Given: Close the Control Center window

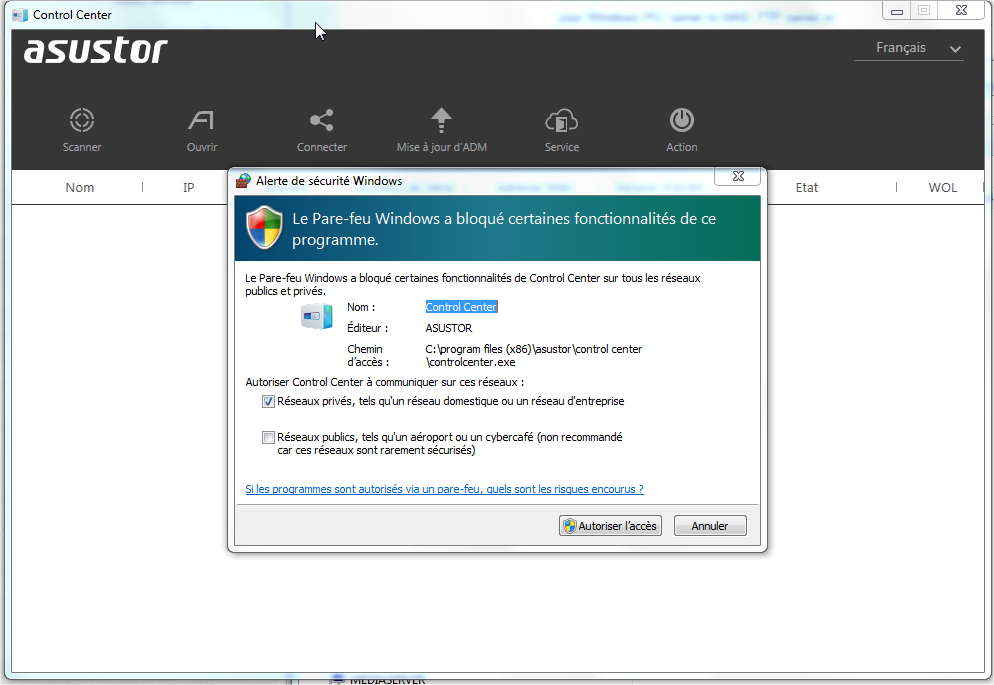Looking at the screenshot, I should pos(961,10).
